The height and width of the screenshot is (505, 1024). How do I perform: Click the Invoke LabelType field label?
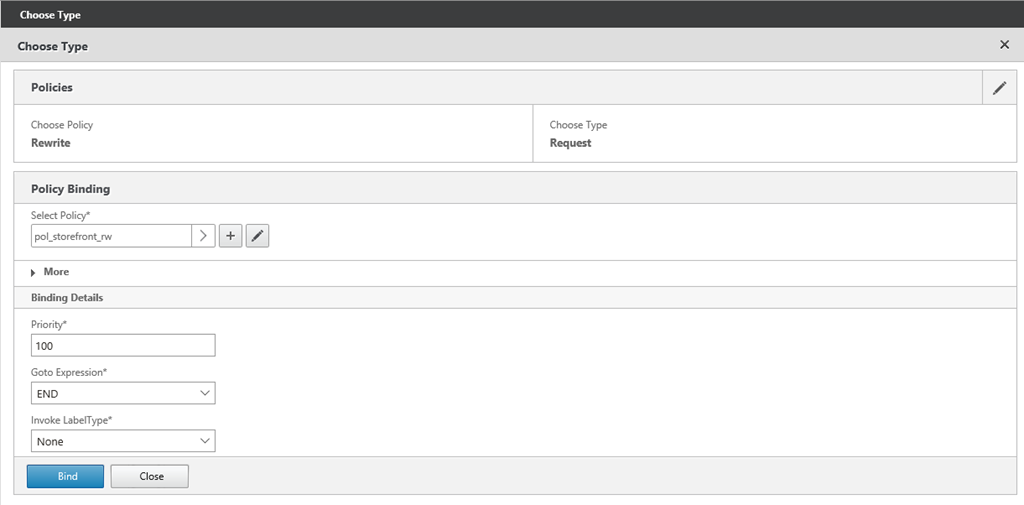(72, 420)
